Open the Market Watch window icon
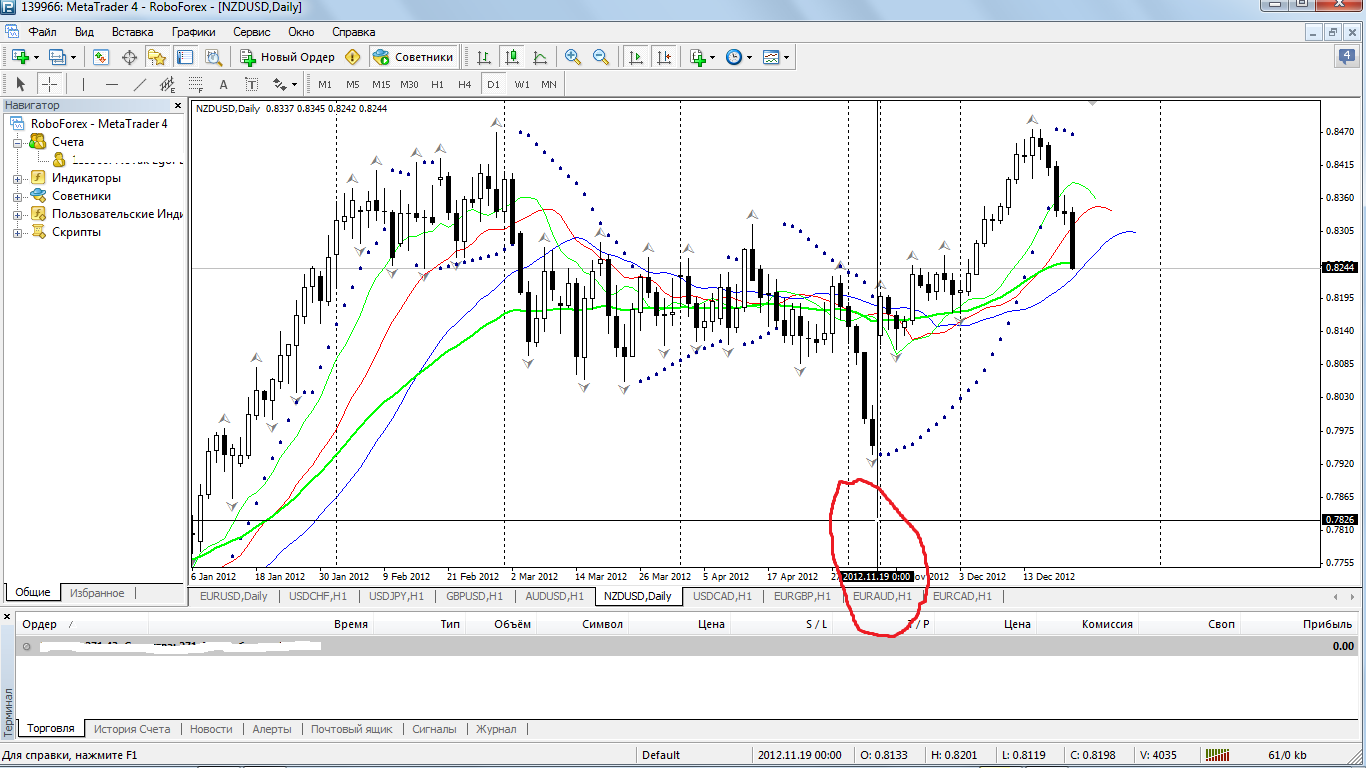1366x768 pixels. coord(101,57)
